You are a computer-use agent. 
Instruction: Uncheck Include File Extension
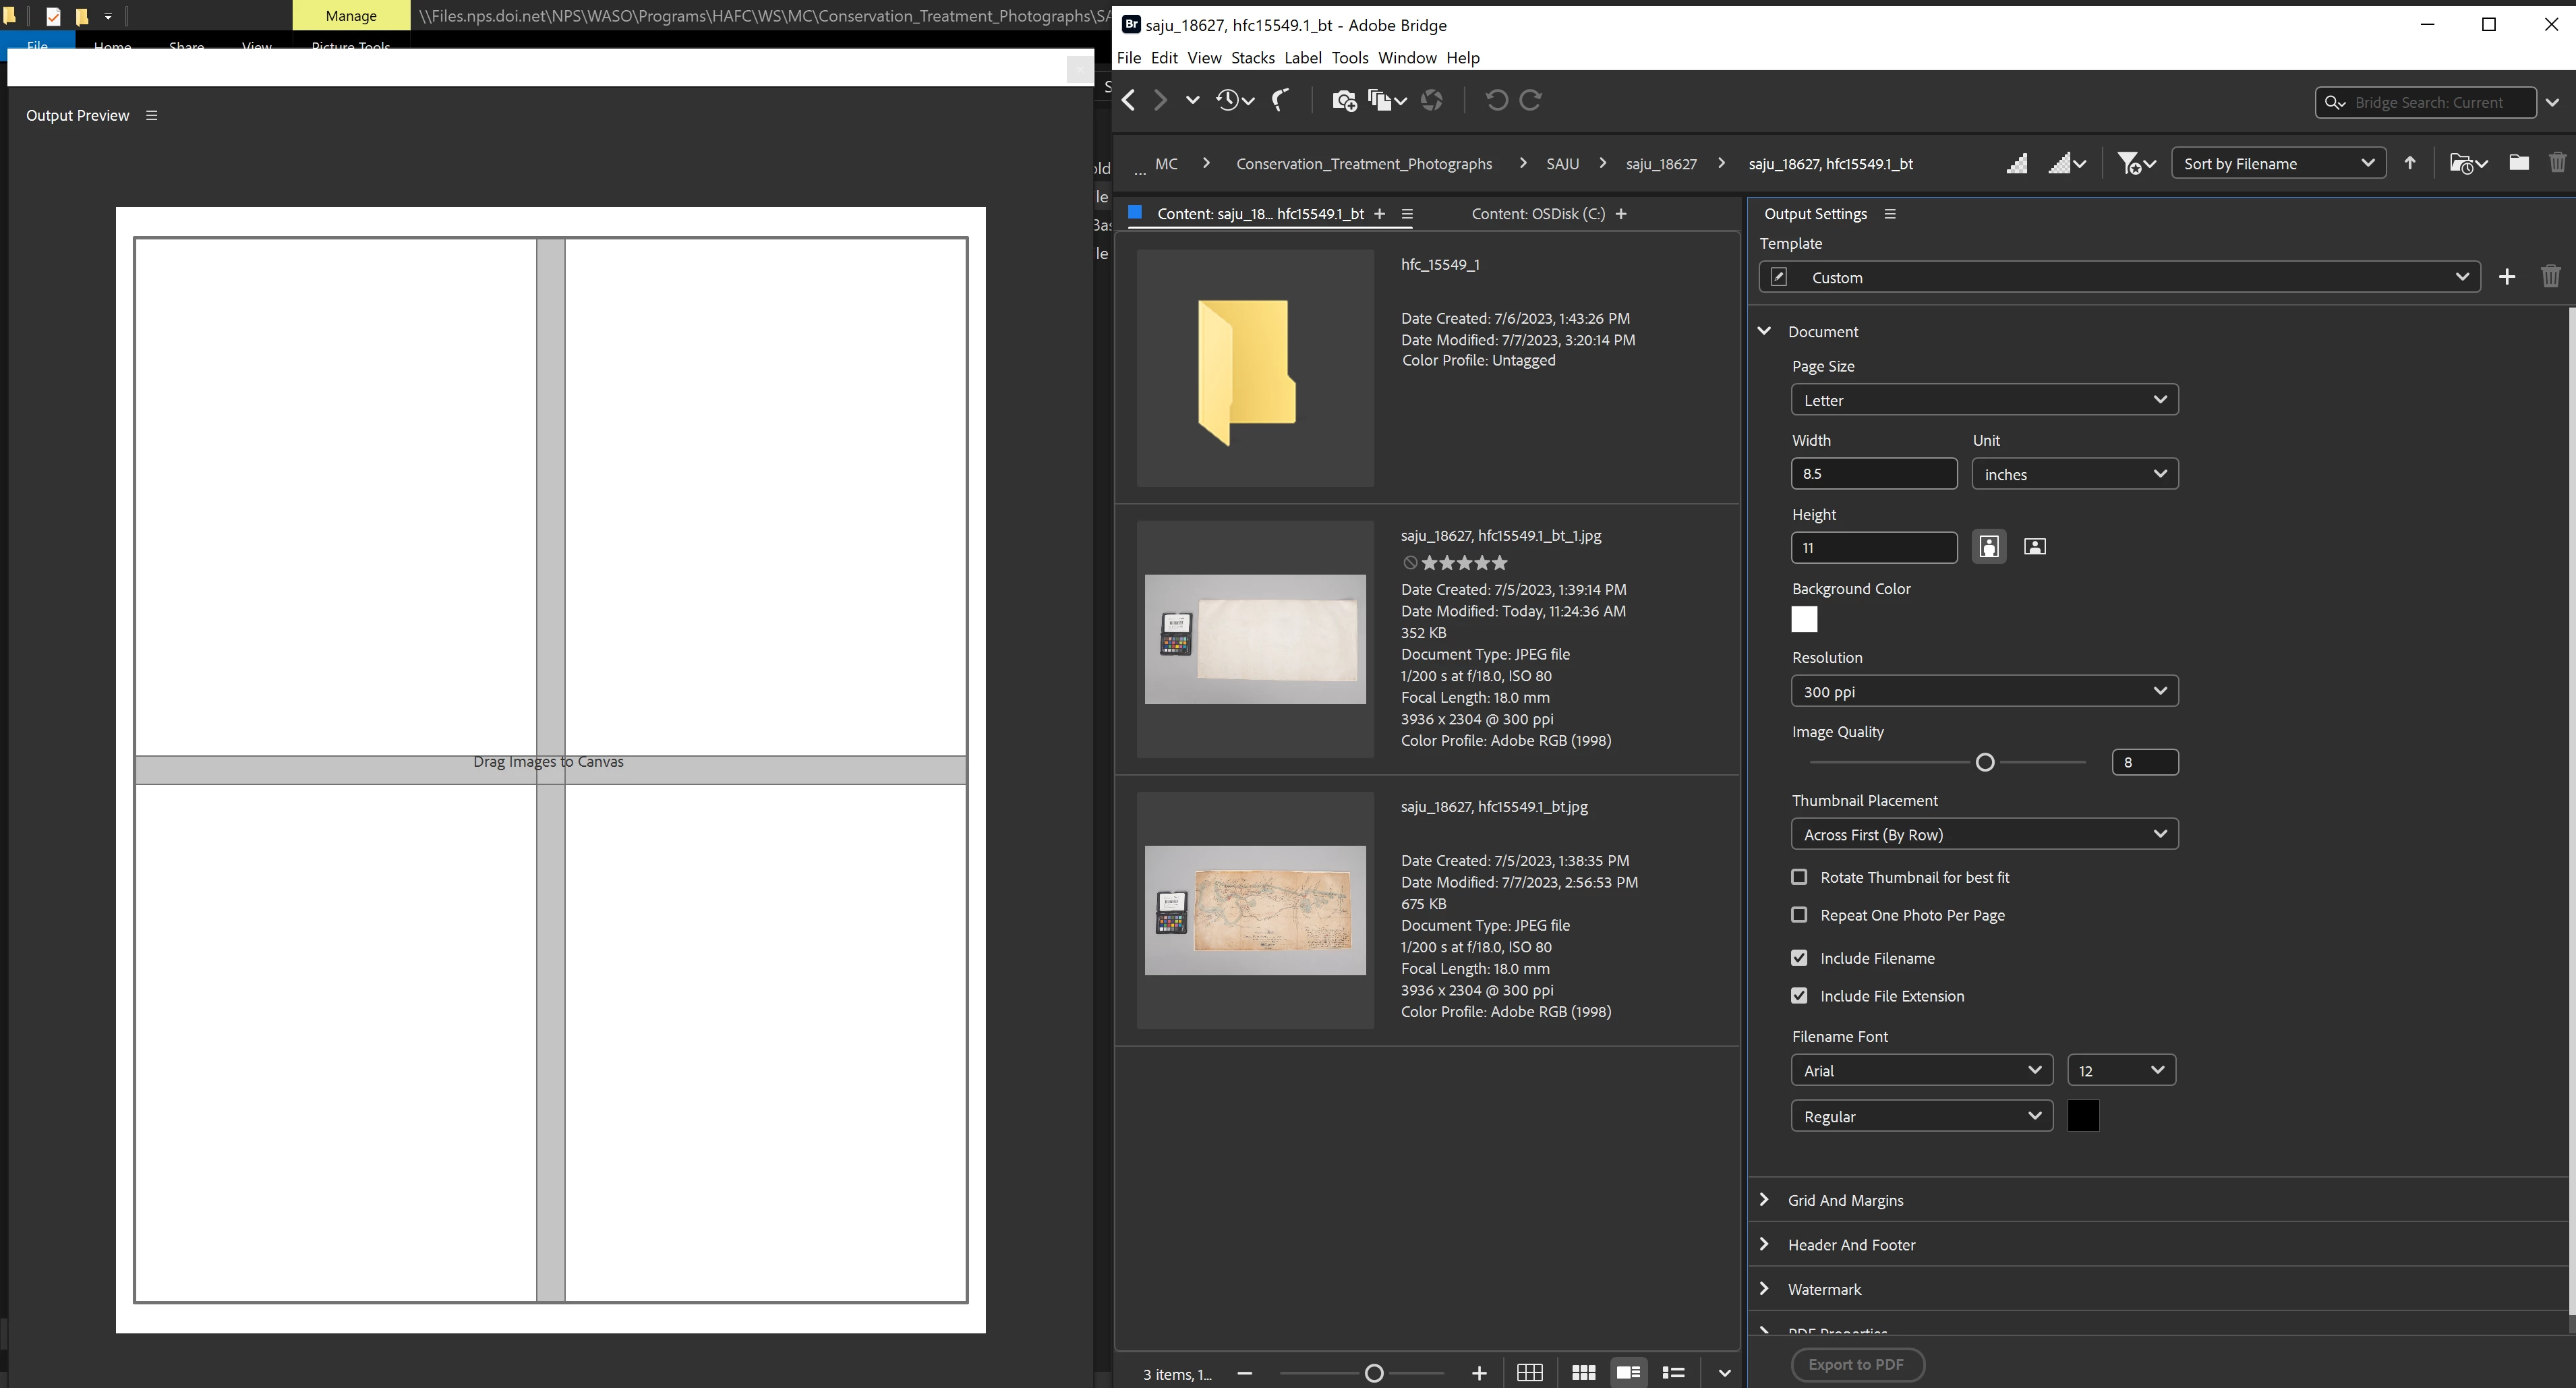1799,996
